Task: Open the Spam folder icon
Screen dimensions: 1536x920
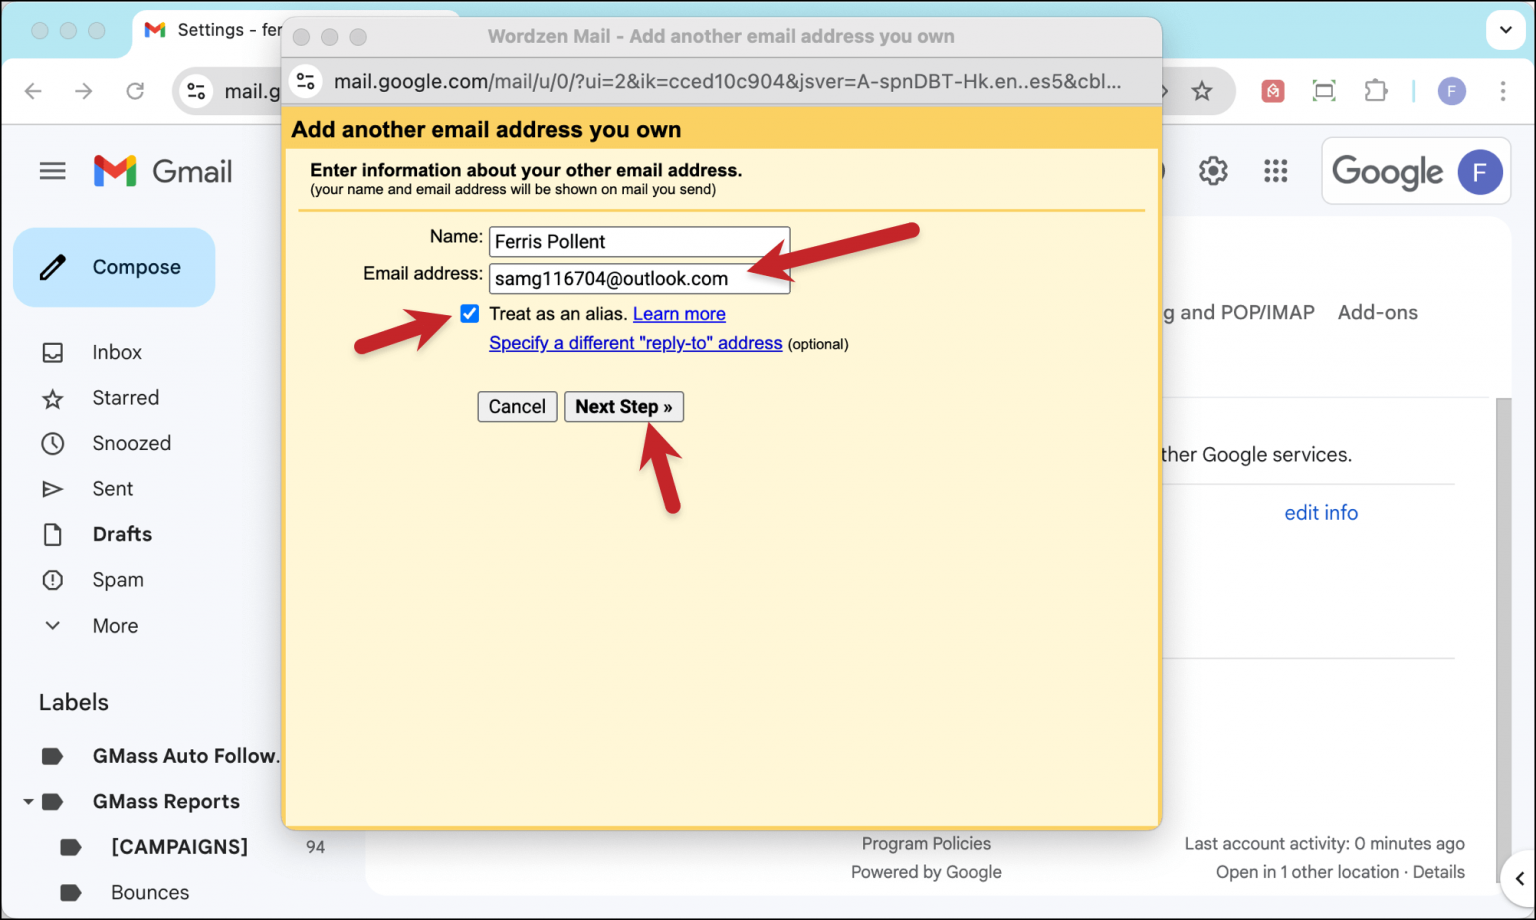Action: (53, 579)
